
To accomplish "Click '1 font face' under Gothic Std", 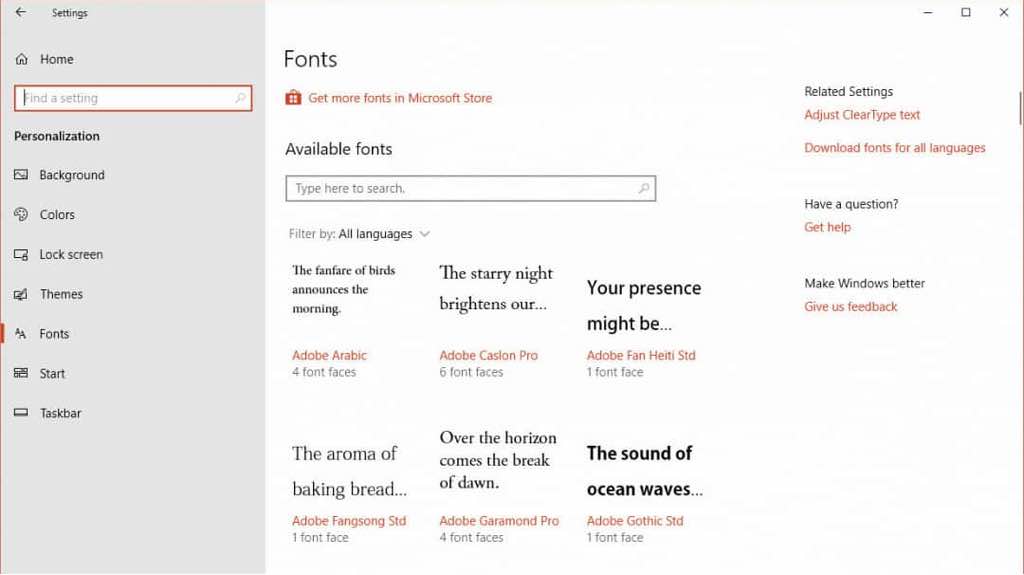I will [615, 538].
